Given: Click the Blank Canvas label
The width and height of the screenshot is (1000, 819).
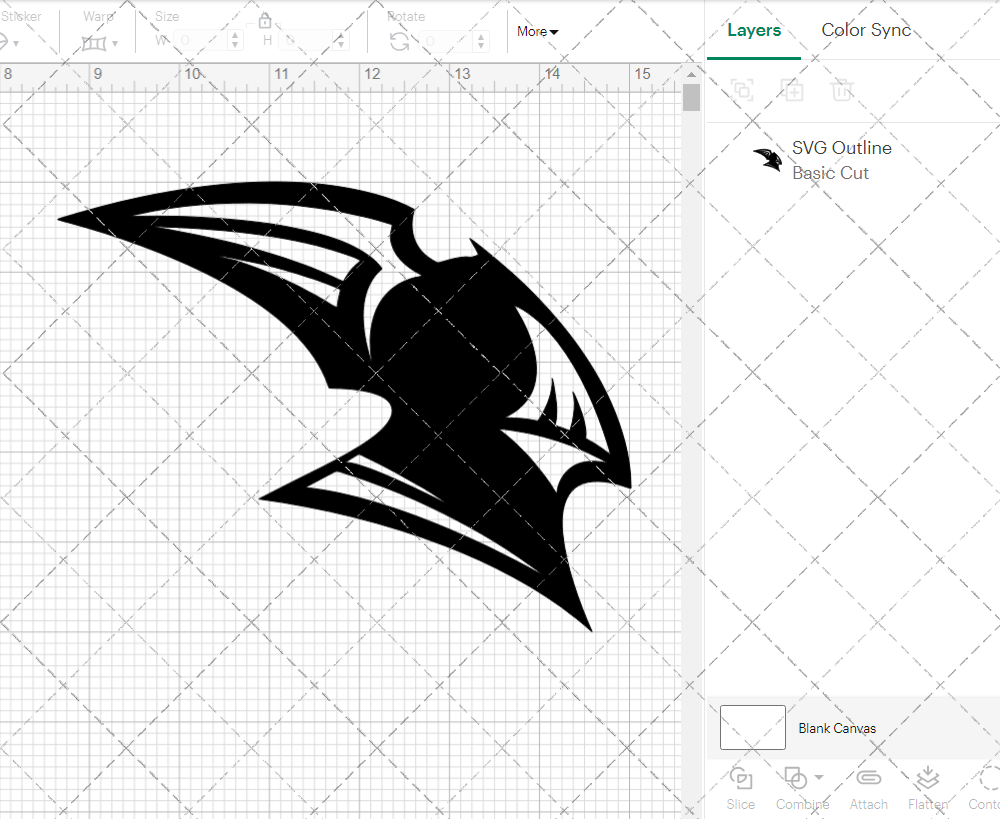Looking at the screenshot, I should pos(838,728).
